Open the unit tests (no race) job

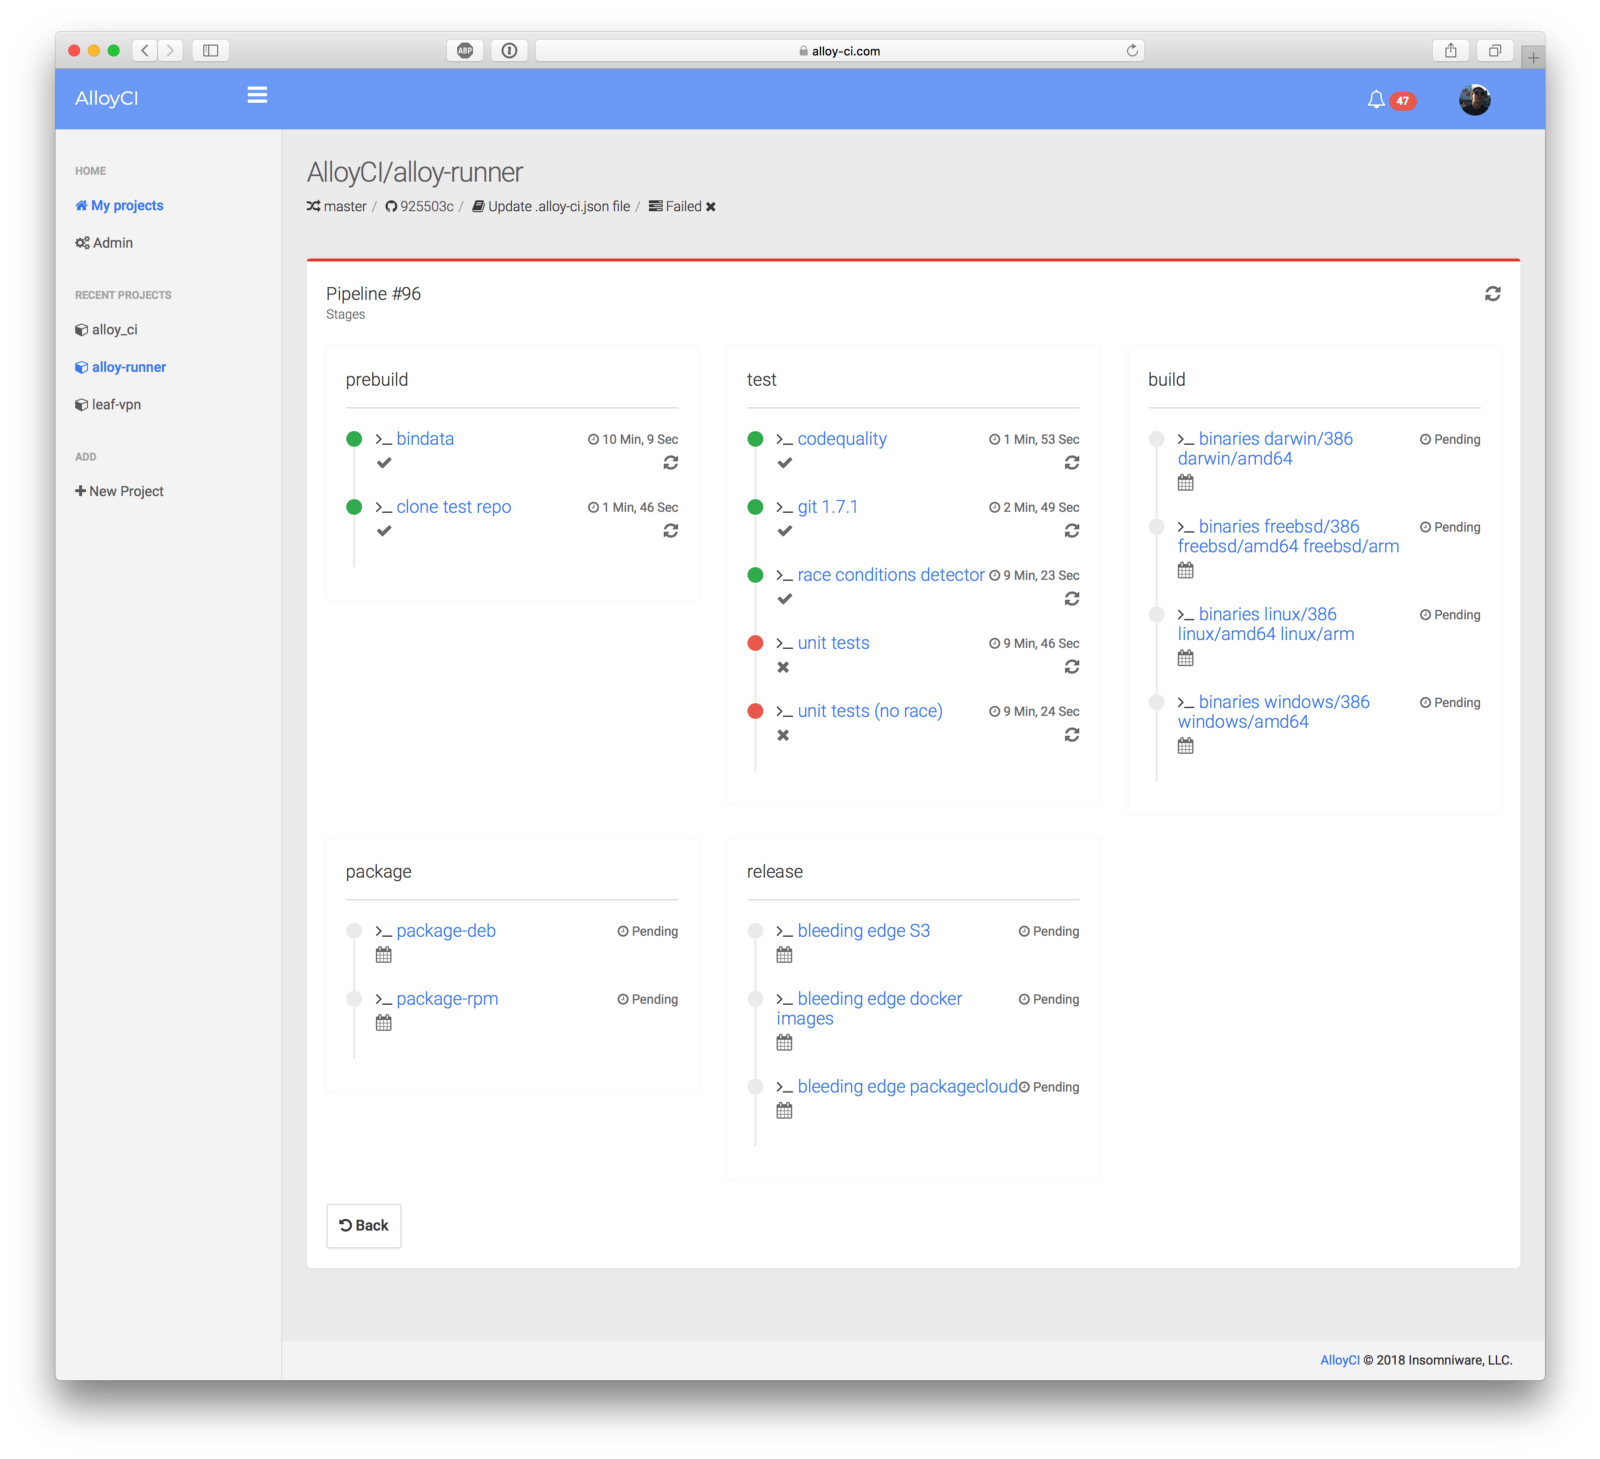870,711
